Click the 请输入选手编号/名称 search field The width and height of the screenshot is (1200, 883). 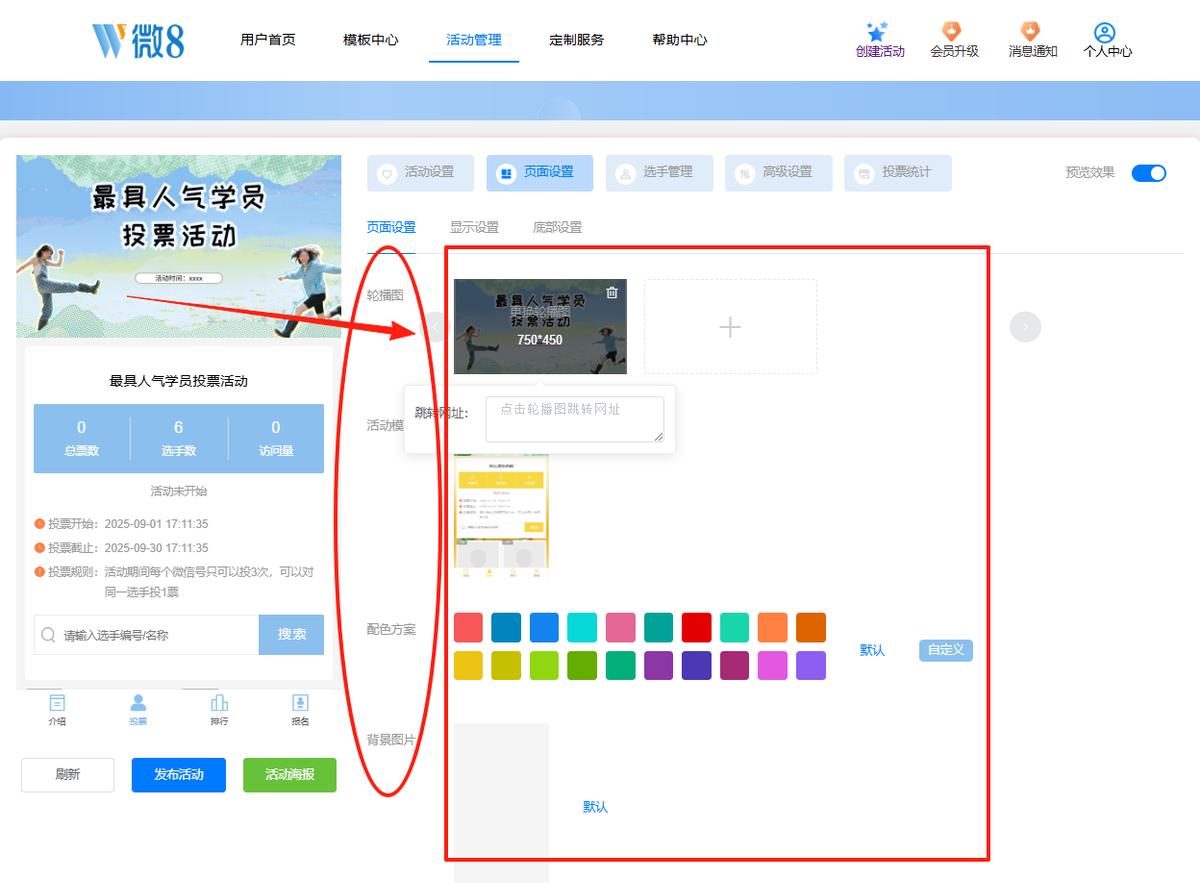(147, 635)
